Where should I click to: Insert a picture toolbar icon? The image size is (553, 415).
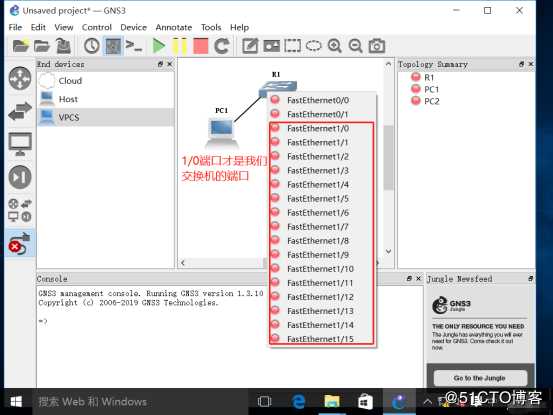[272, 46]
